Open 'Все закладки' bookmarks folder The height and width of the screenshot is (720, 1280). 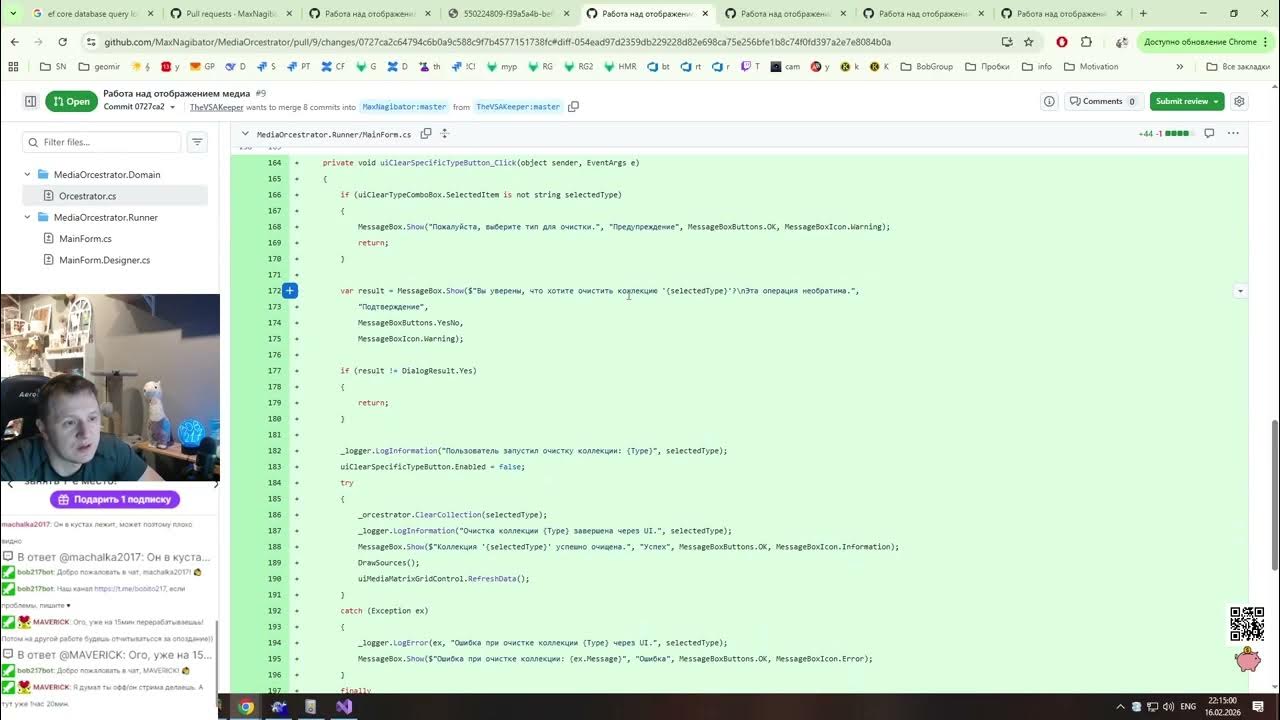click(x=1238, y=67)
